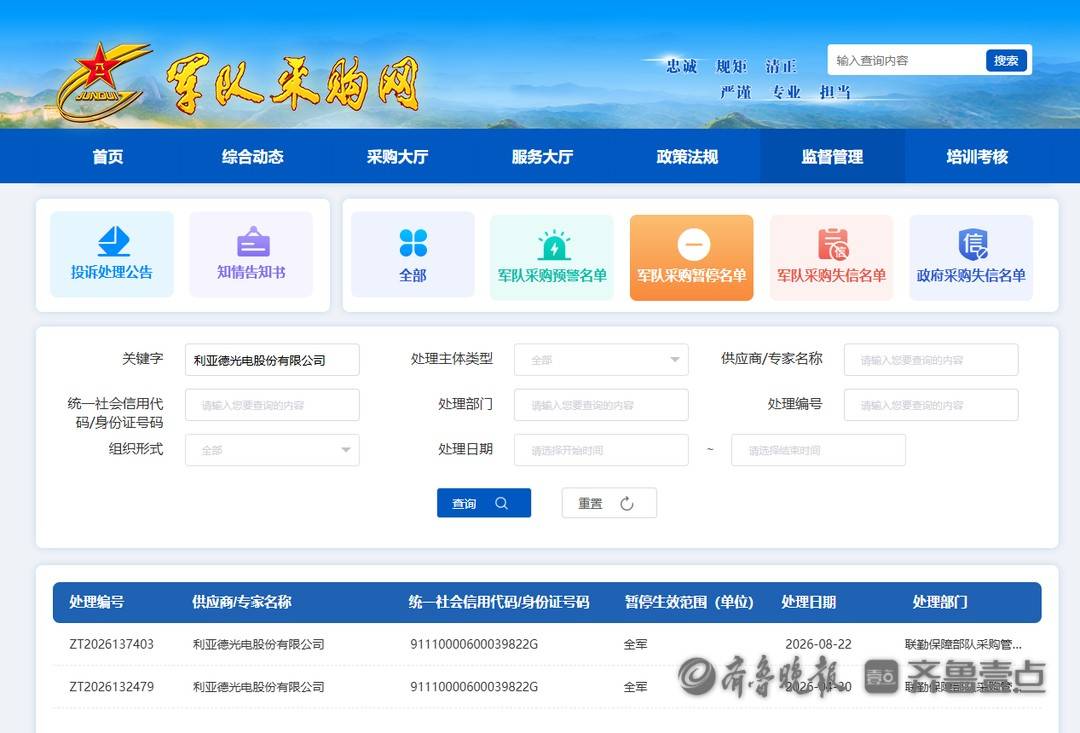The width and height of the screenshot is (1080, 733).
Task: Open the 采购大厅 menu item
Action: pyautogui.click(x=397, y=156)
